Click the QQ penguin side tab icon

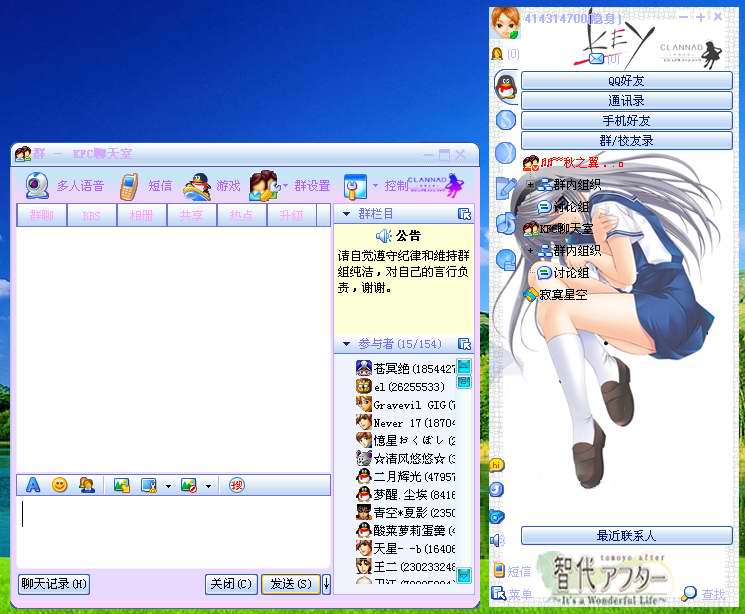[507, 87]
